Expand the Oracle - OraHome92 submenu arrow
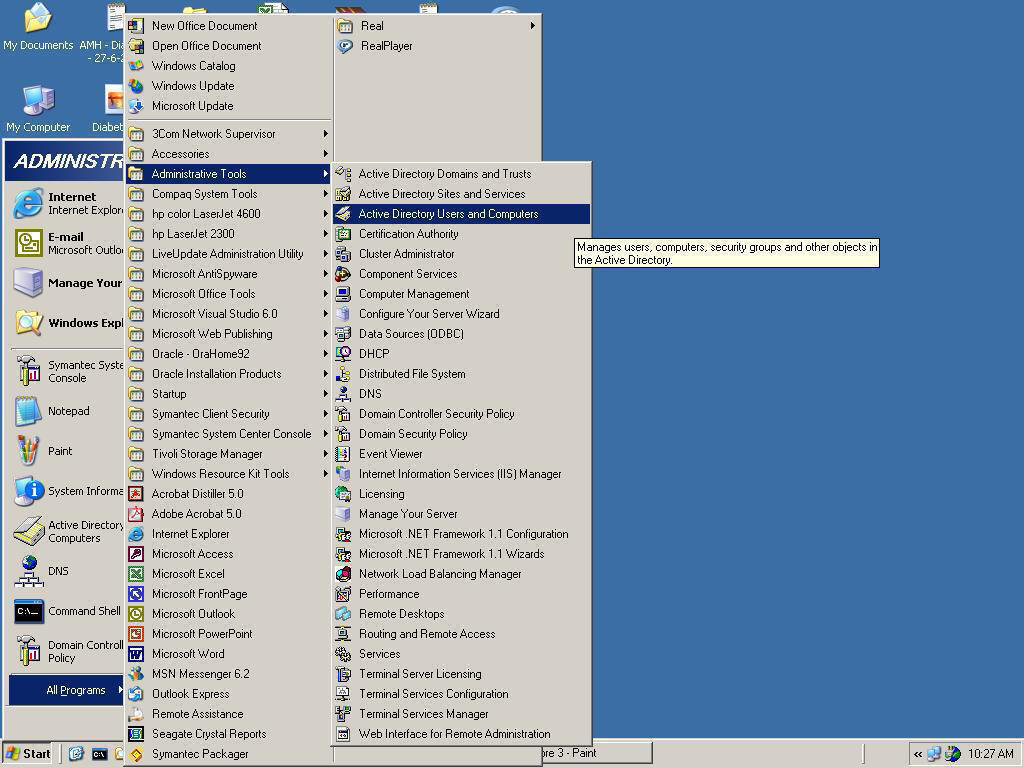 [325, 354]
